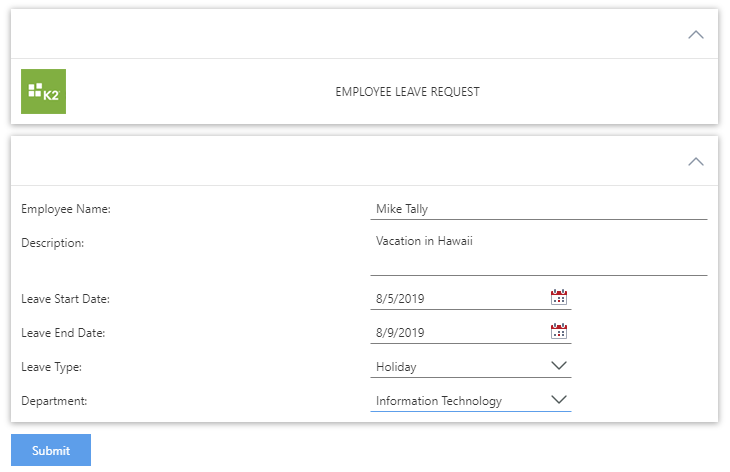This screenshot has width=730, height=472.
Task: Click the Description label
Action: pyautogui.click(x=53, y=242)
